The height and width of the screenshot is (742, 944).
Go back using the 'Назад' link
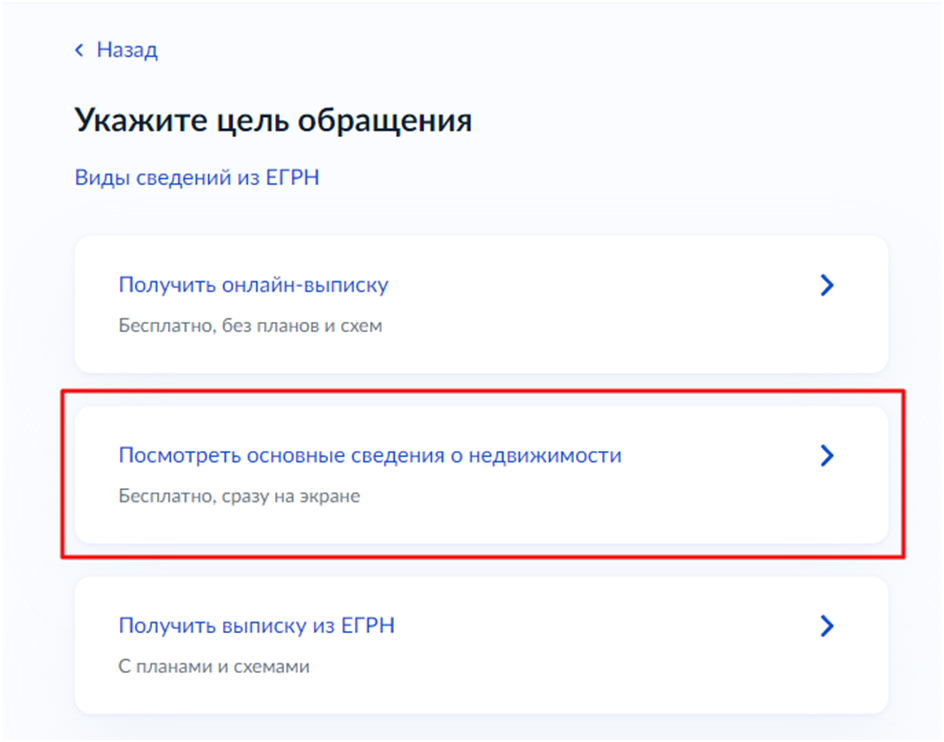(127, 50)
